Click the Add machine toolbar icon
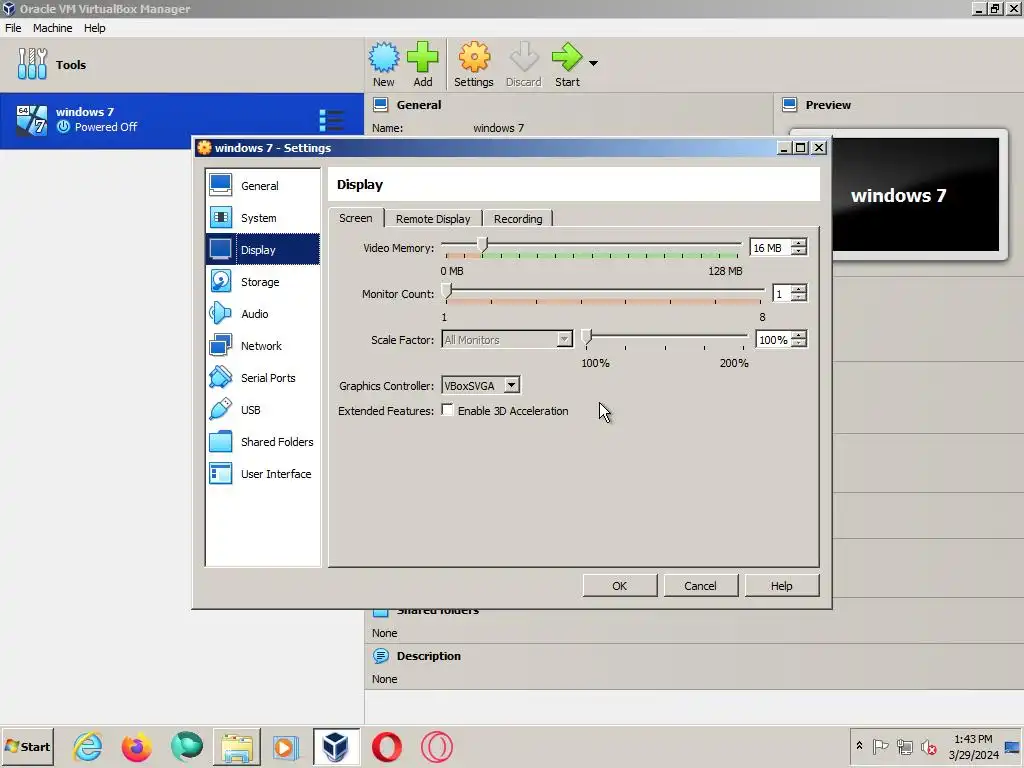1024x768 pixels. [423, 64]
